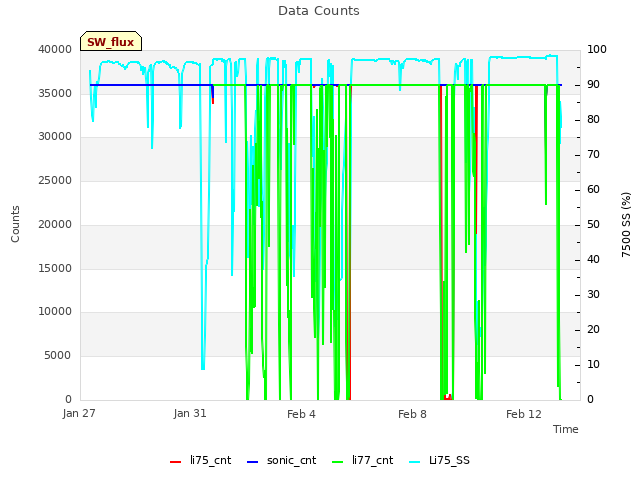Click the 30000 counts tick label
Viewport: 640px width, 480px height.
click(x=55, y=136)
